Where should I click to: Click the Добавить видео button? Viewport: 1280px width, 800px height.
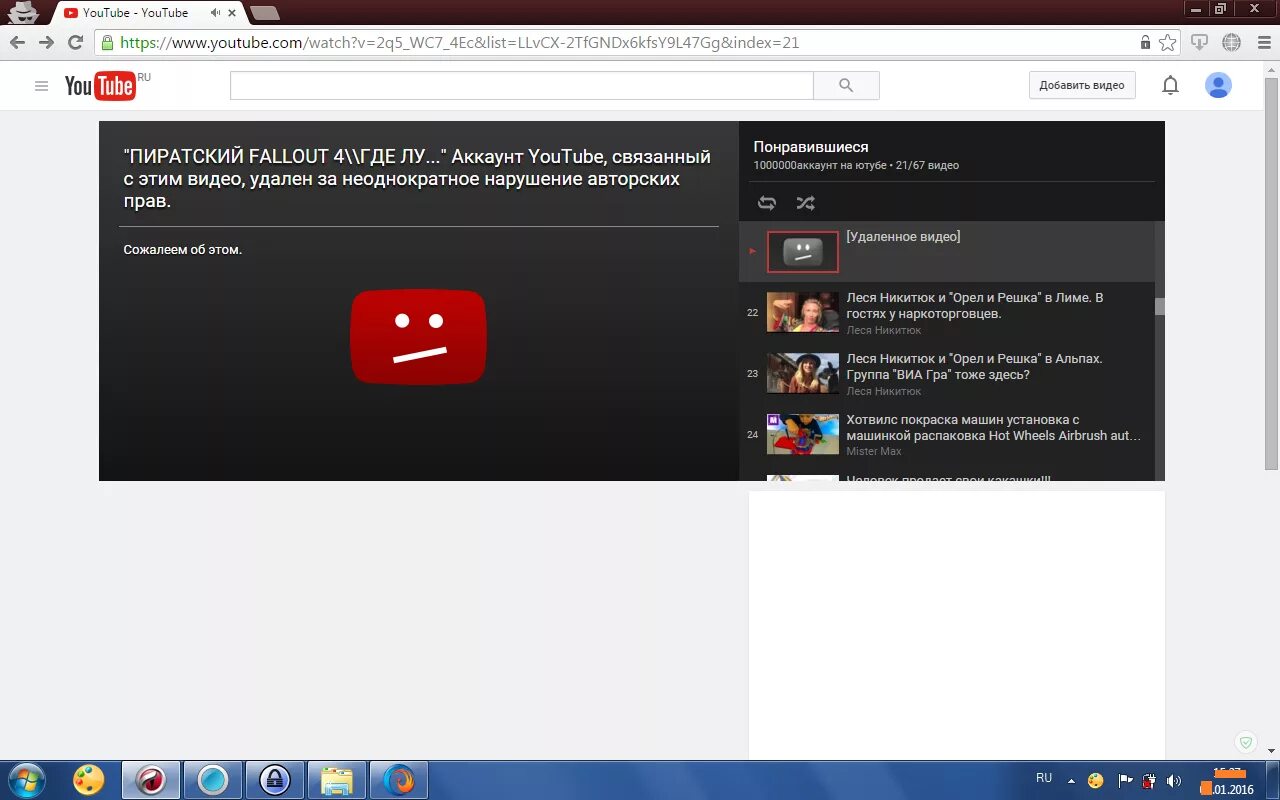[1082, 85]
